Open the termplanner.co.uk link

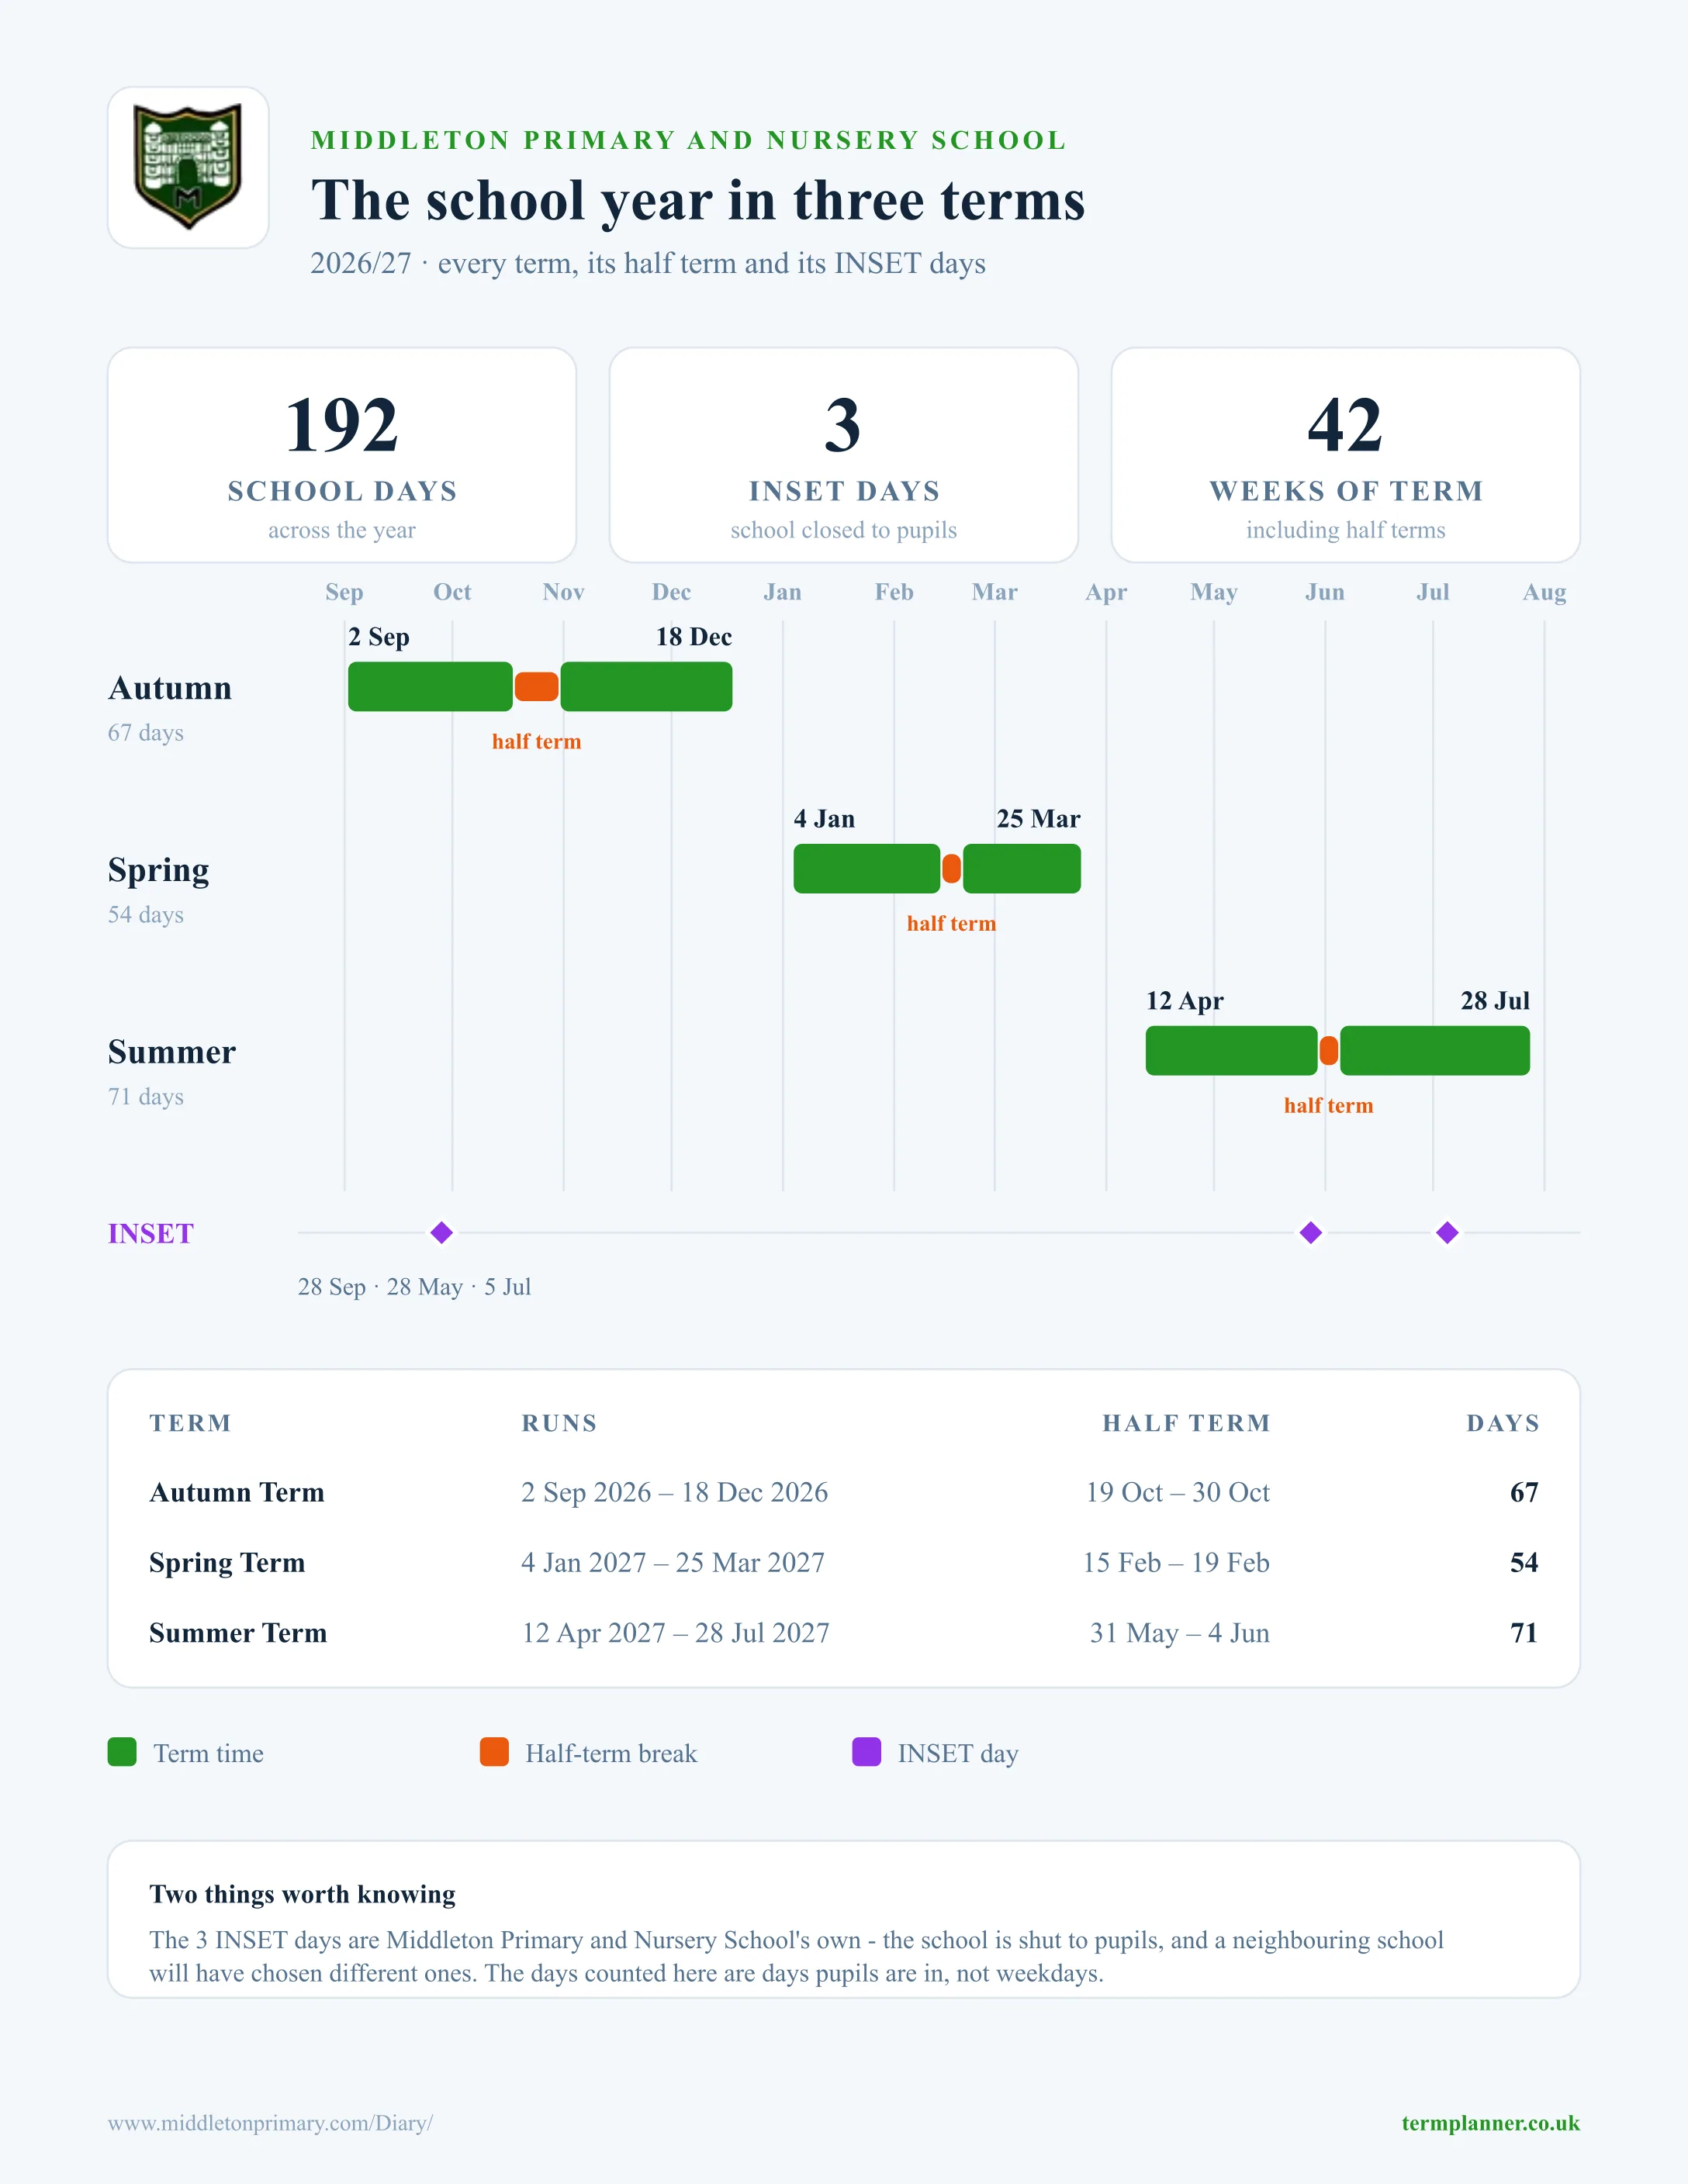point(1490,2122)
